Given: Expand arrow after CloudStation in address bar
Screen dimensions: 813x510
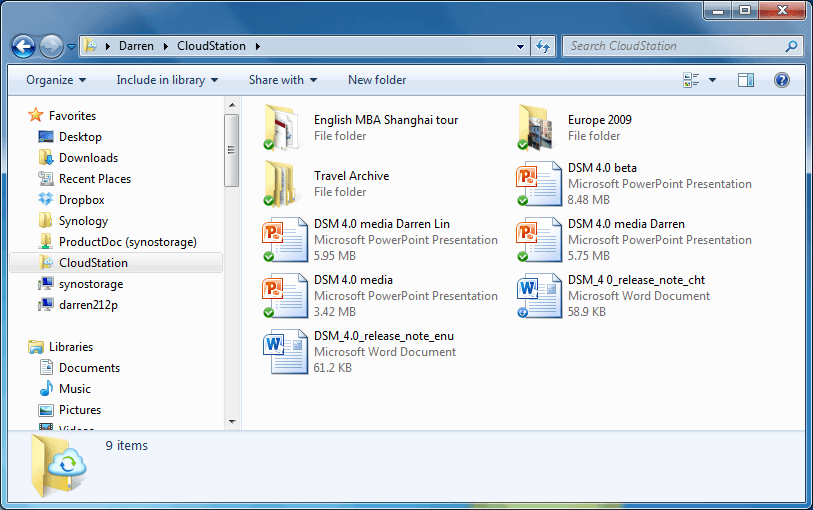Looking at the screenshot, I should [x=257, y=46].
